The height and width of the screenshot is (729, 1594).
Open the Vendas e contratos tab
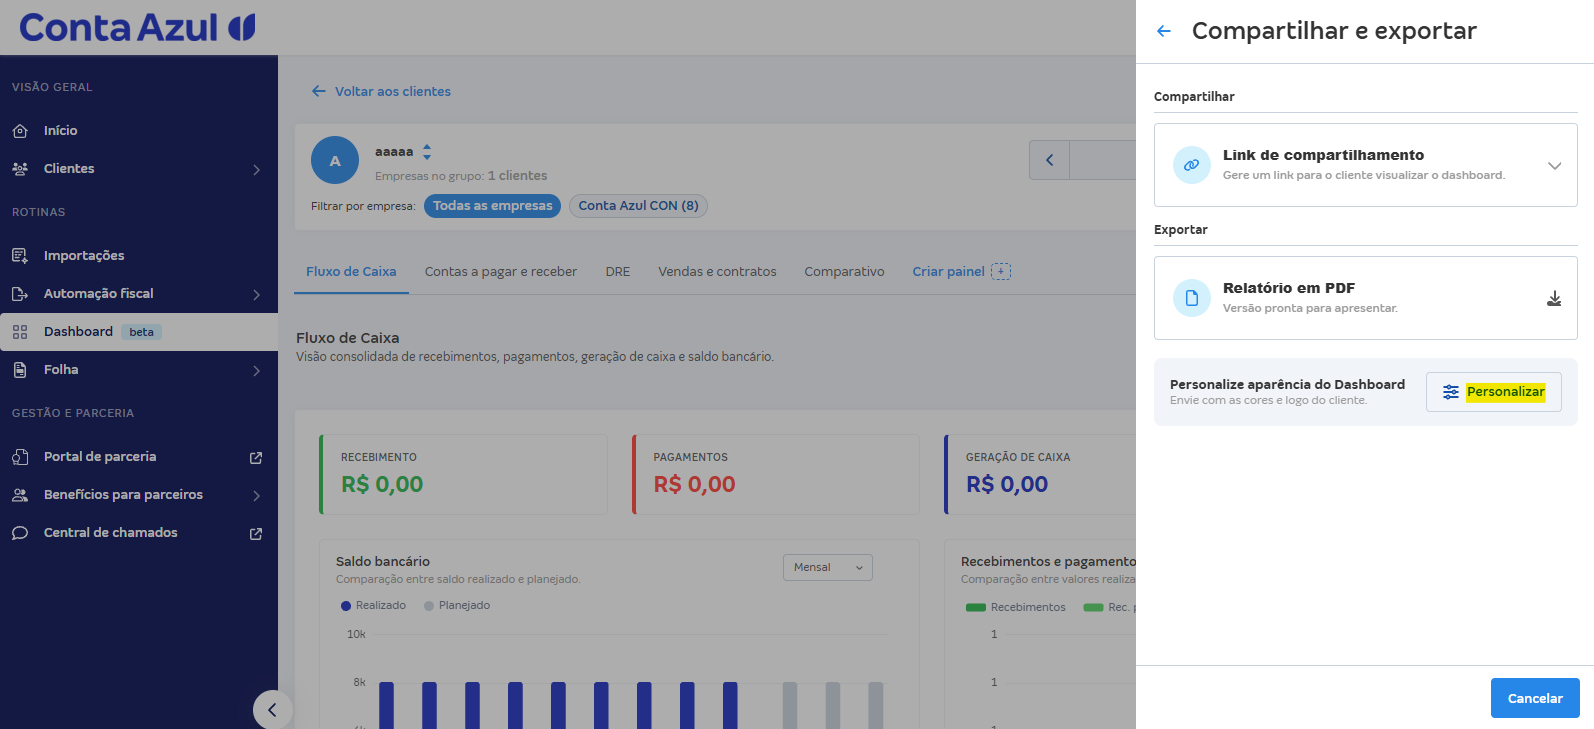coord(717,272)
